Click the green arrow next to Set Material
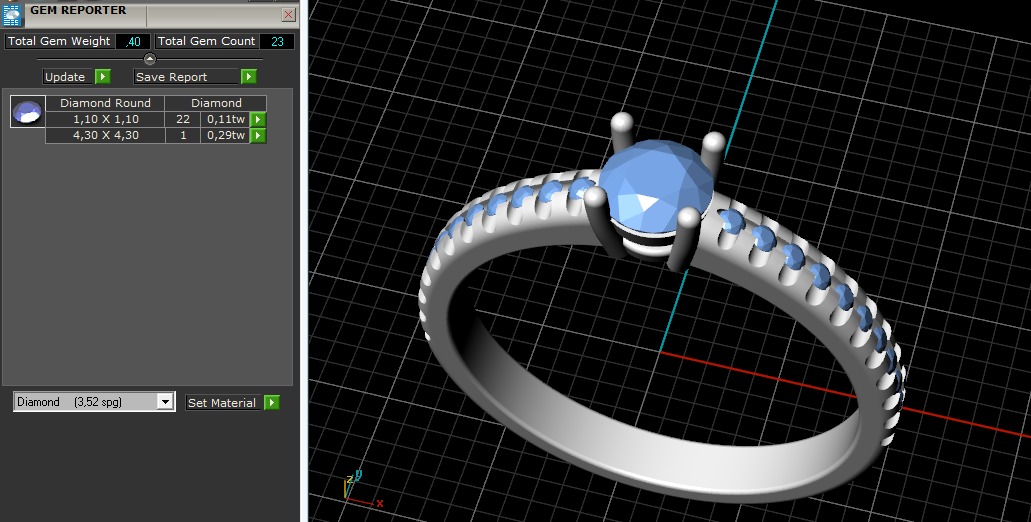Screen dimensions: 1031x522 (x=272, y=403)
